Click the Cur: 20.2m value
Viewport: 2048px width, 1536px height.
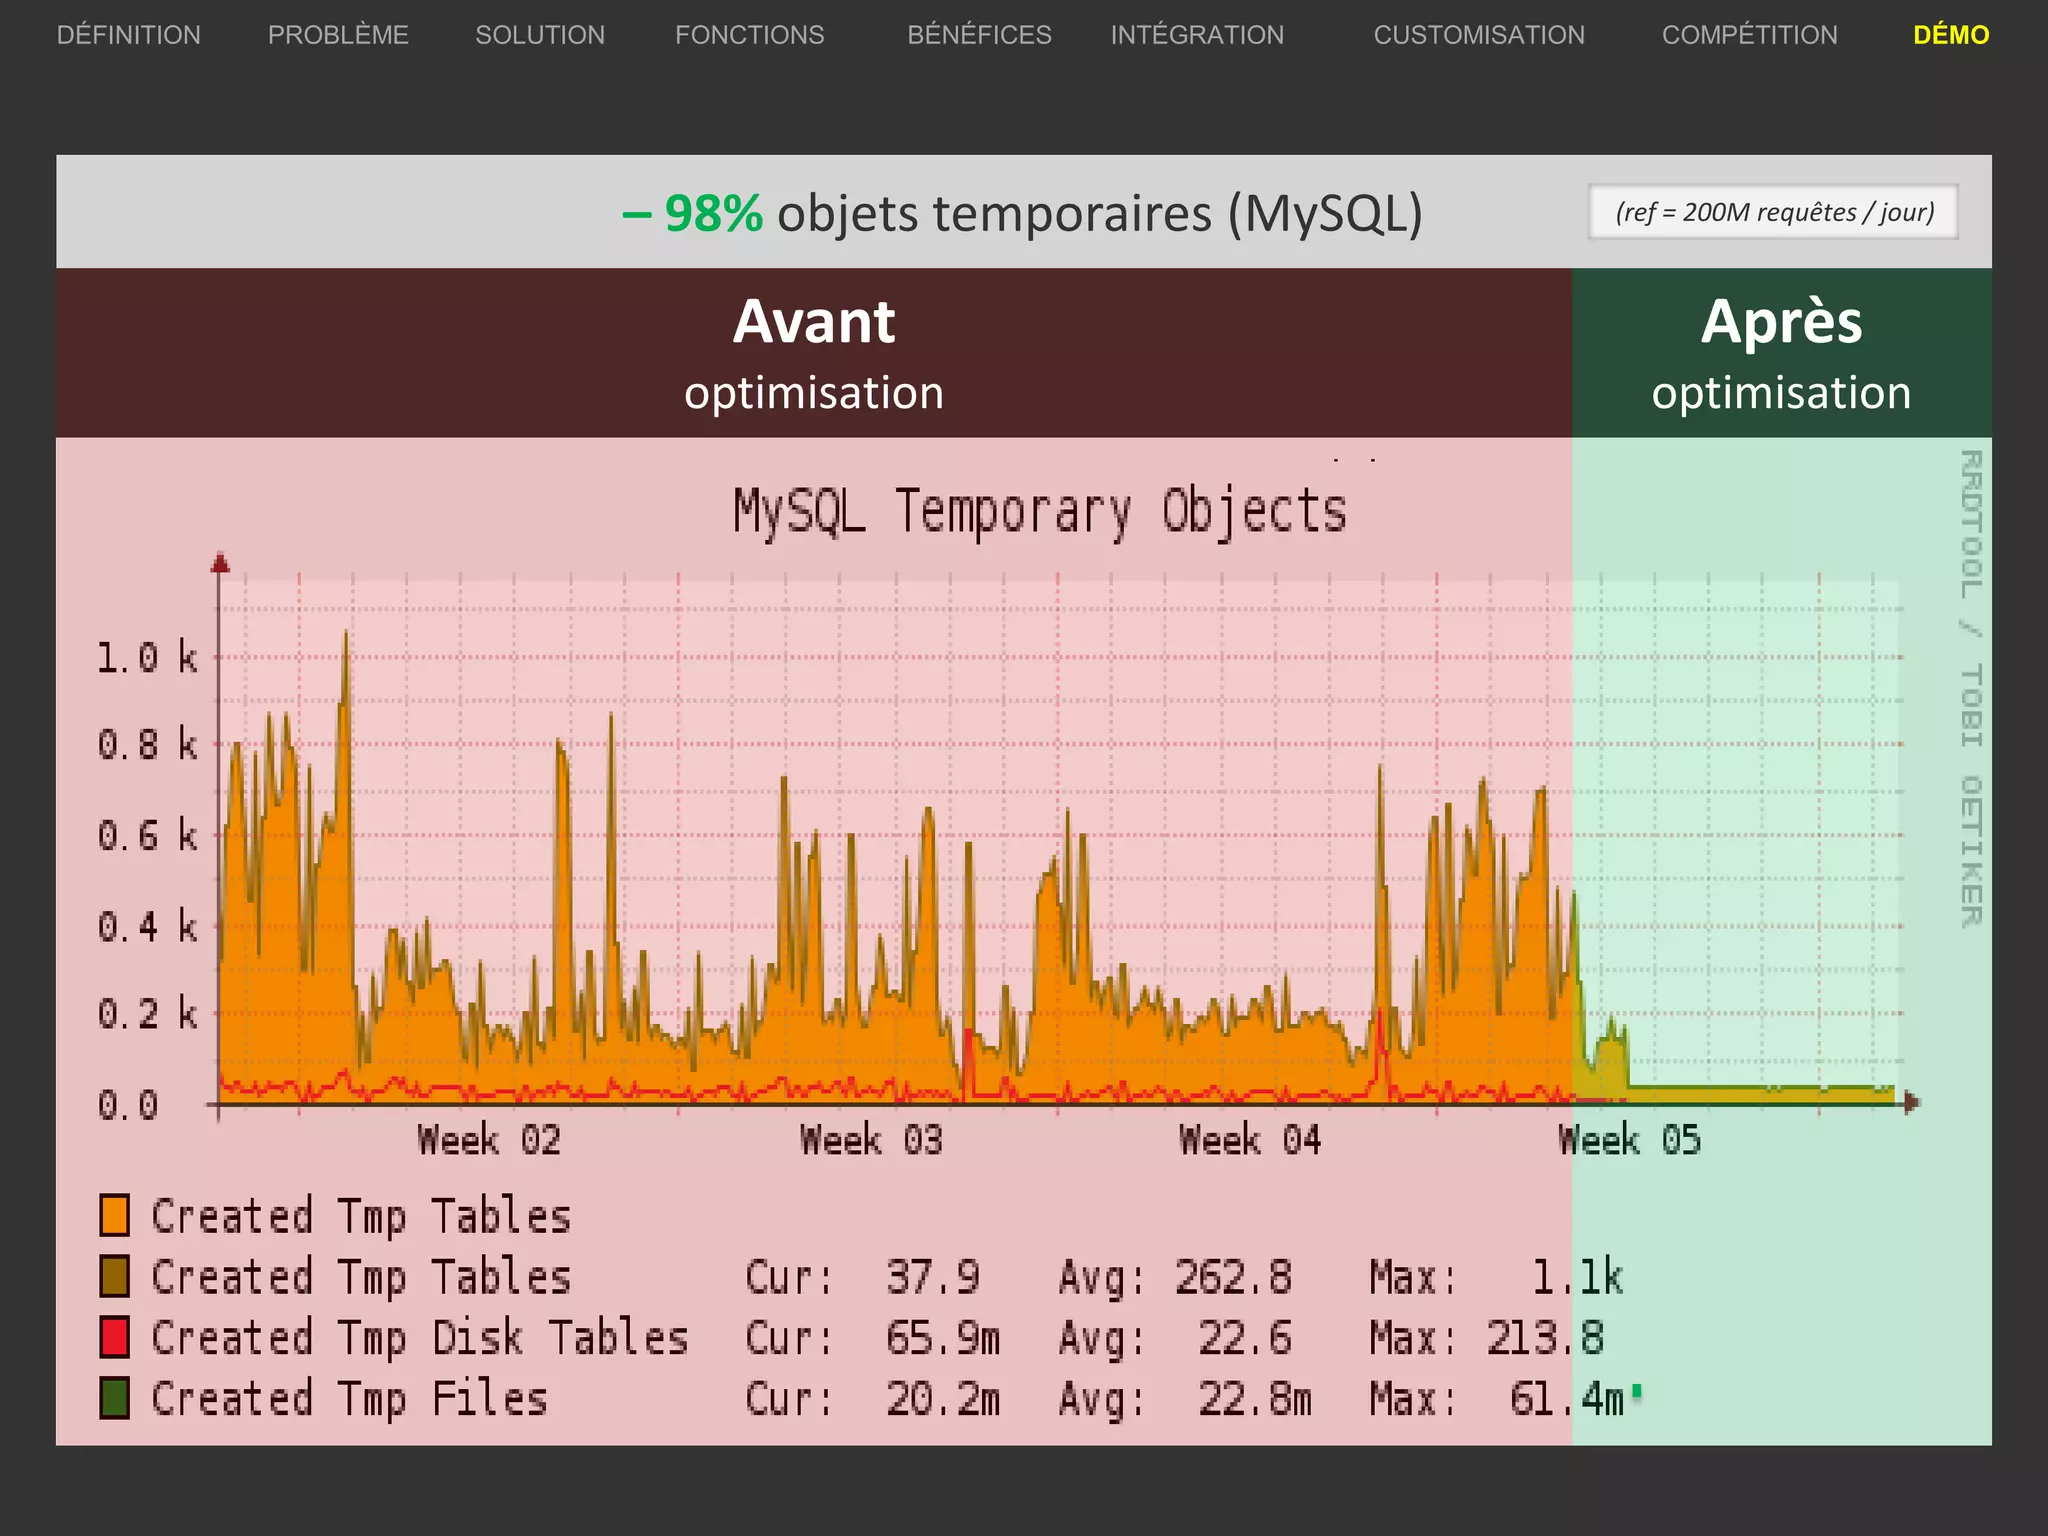click(x=873, y=1399)
